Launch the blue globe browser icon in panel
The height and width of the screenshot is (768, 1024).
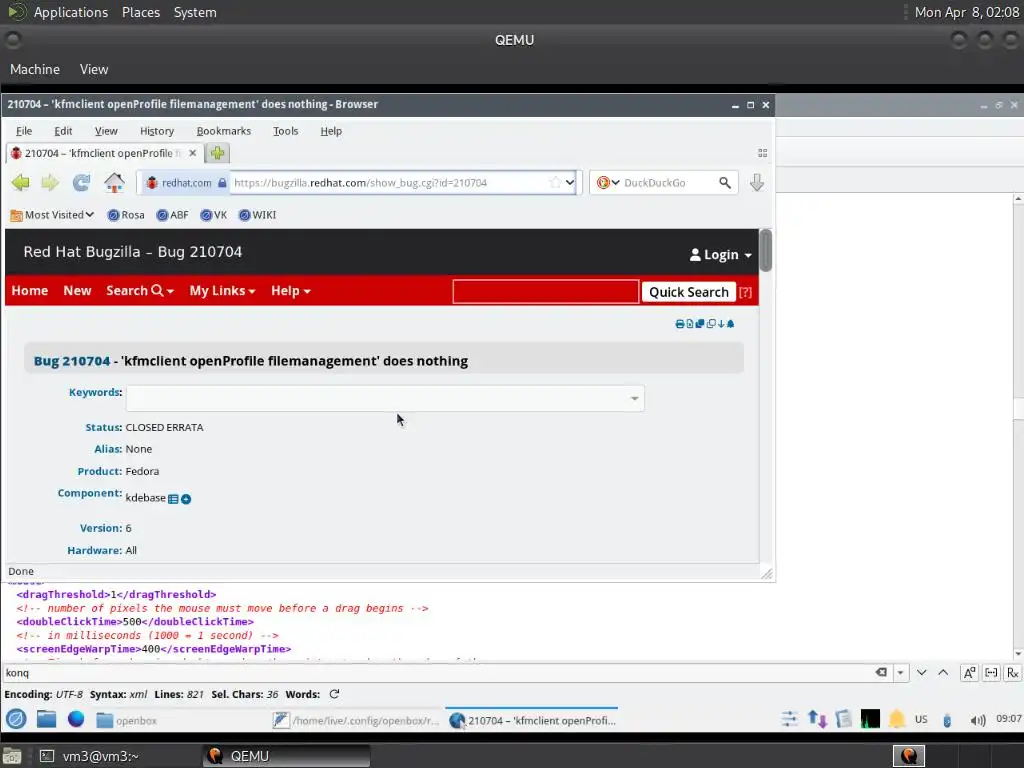pyautogui.click(x=76, y=719)
